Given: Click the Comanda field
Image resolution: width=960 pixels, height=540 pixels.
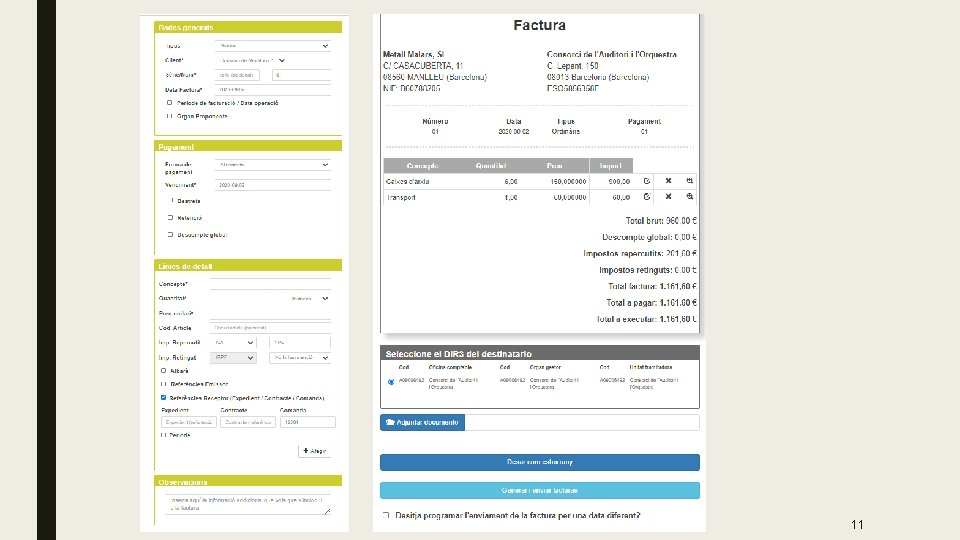Looking at the screenshot, I should 307,422.
